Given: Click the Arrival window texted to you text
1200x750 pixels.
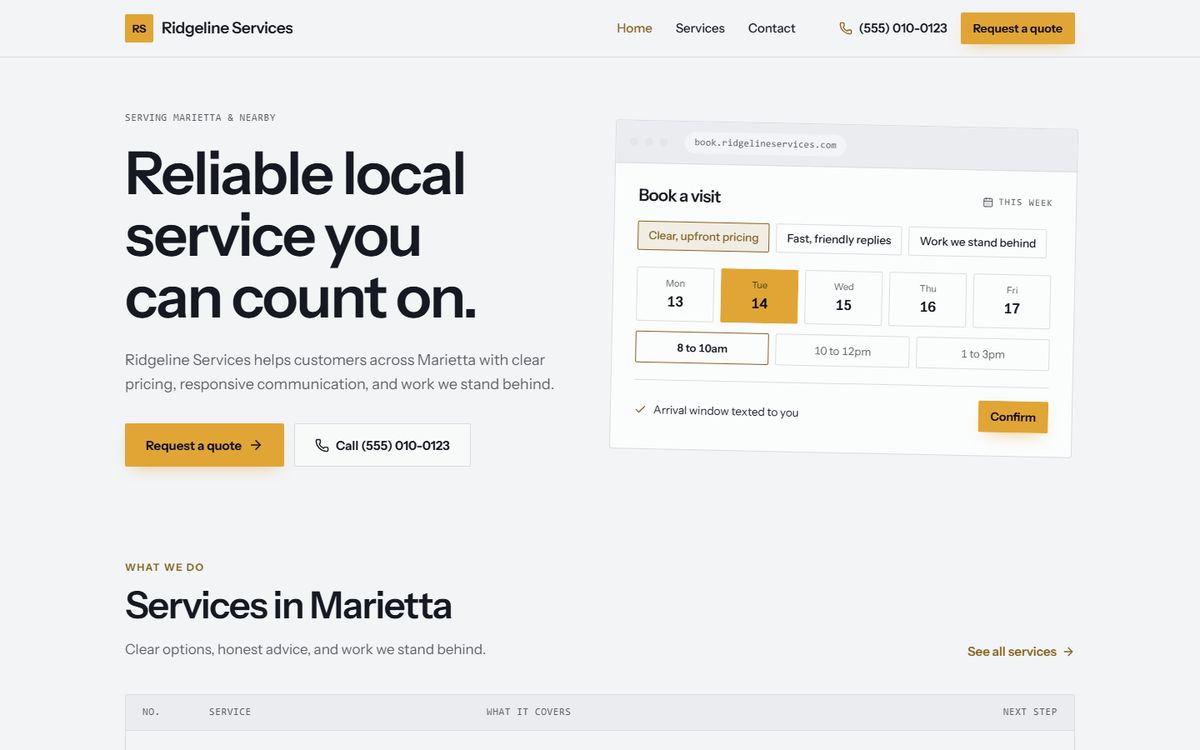Looking at the screenshot, I should tap(726, 411).
